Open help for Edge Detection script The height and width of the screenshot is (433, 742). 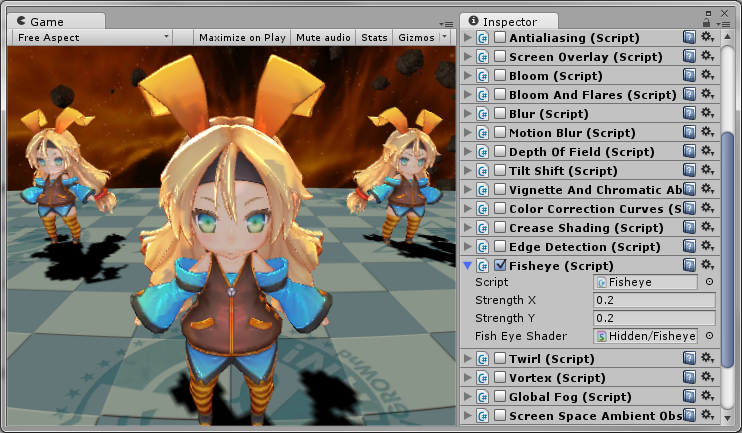coord(689,246)
